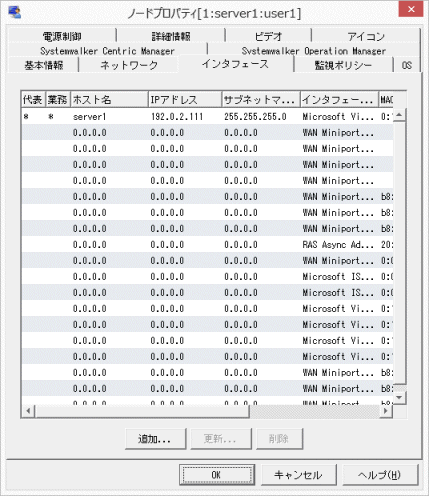Click the horizontal scroll left arrow

coord(28,411)
